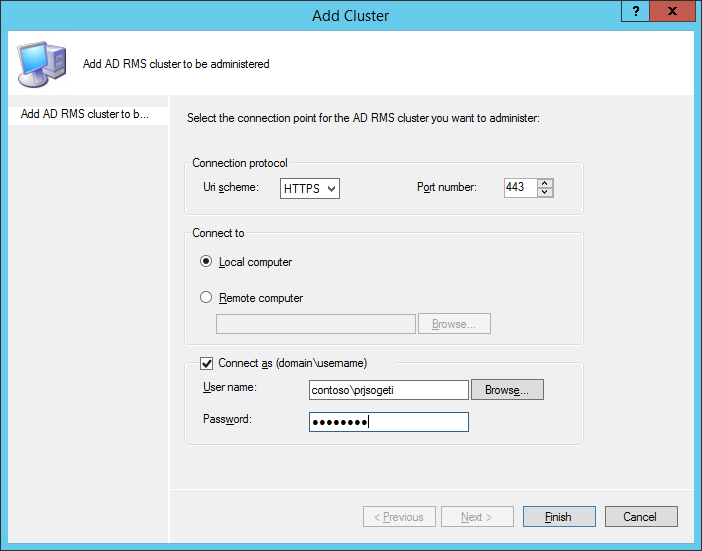Click the Finish button
Screen dimensions: 702x551
click(559, 517)
